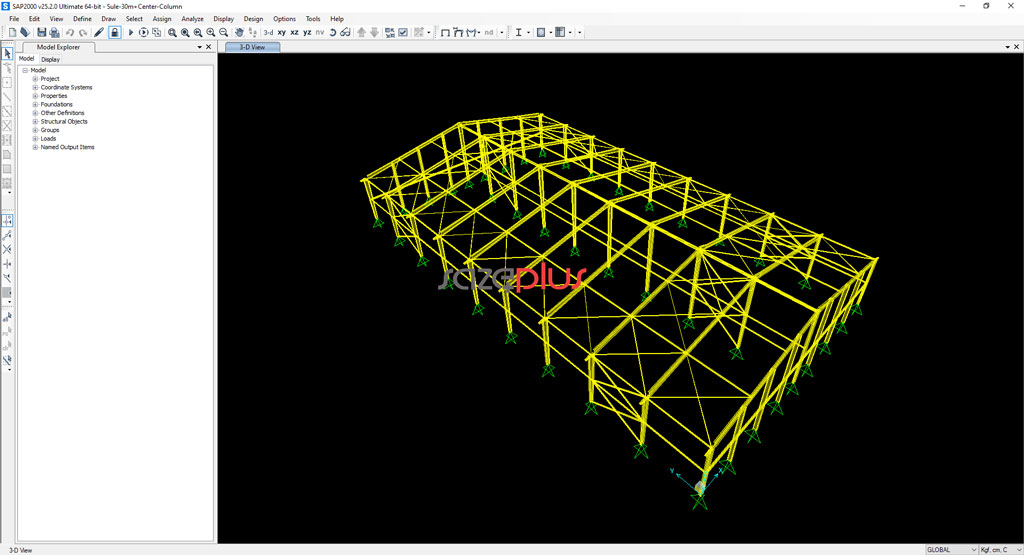Screen dimensions: 1024x555
Task: Click the Show Deformed Shape icon
Action: pos(458,32)
